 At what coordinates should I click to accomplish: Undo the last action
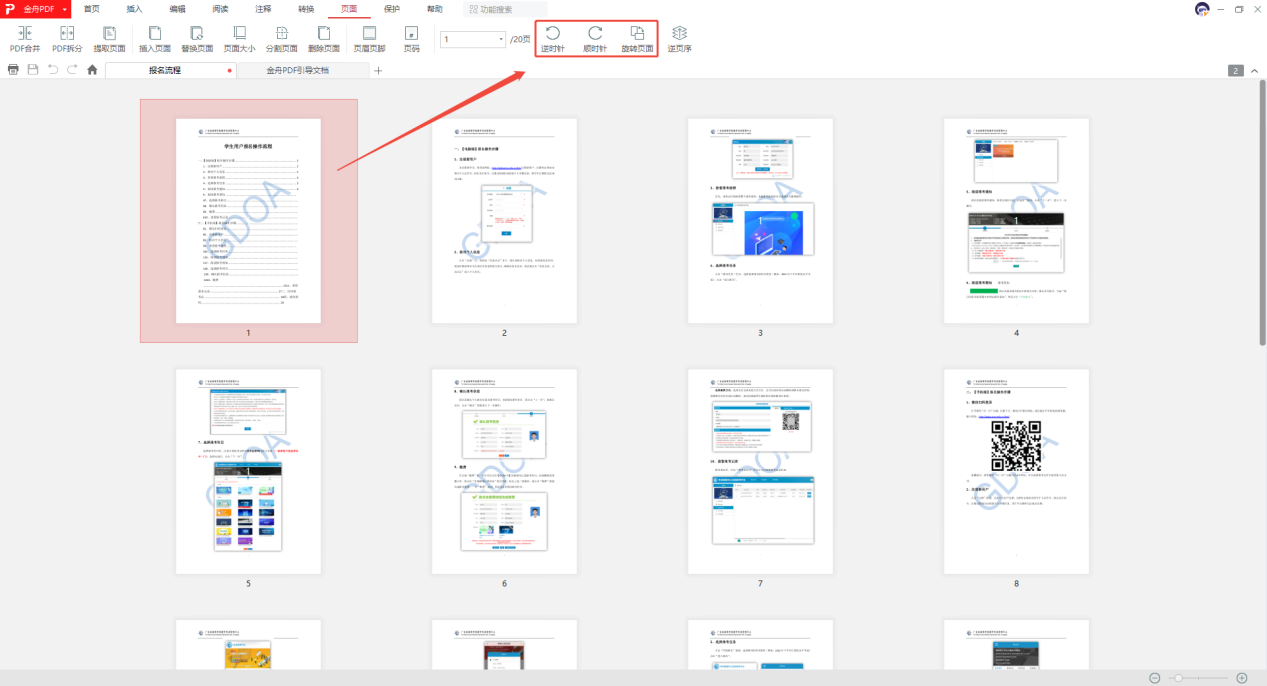tap(53, 69)
